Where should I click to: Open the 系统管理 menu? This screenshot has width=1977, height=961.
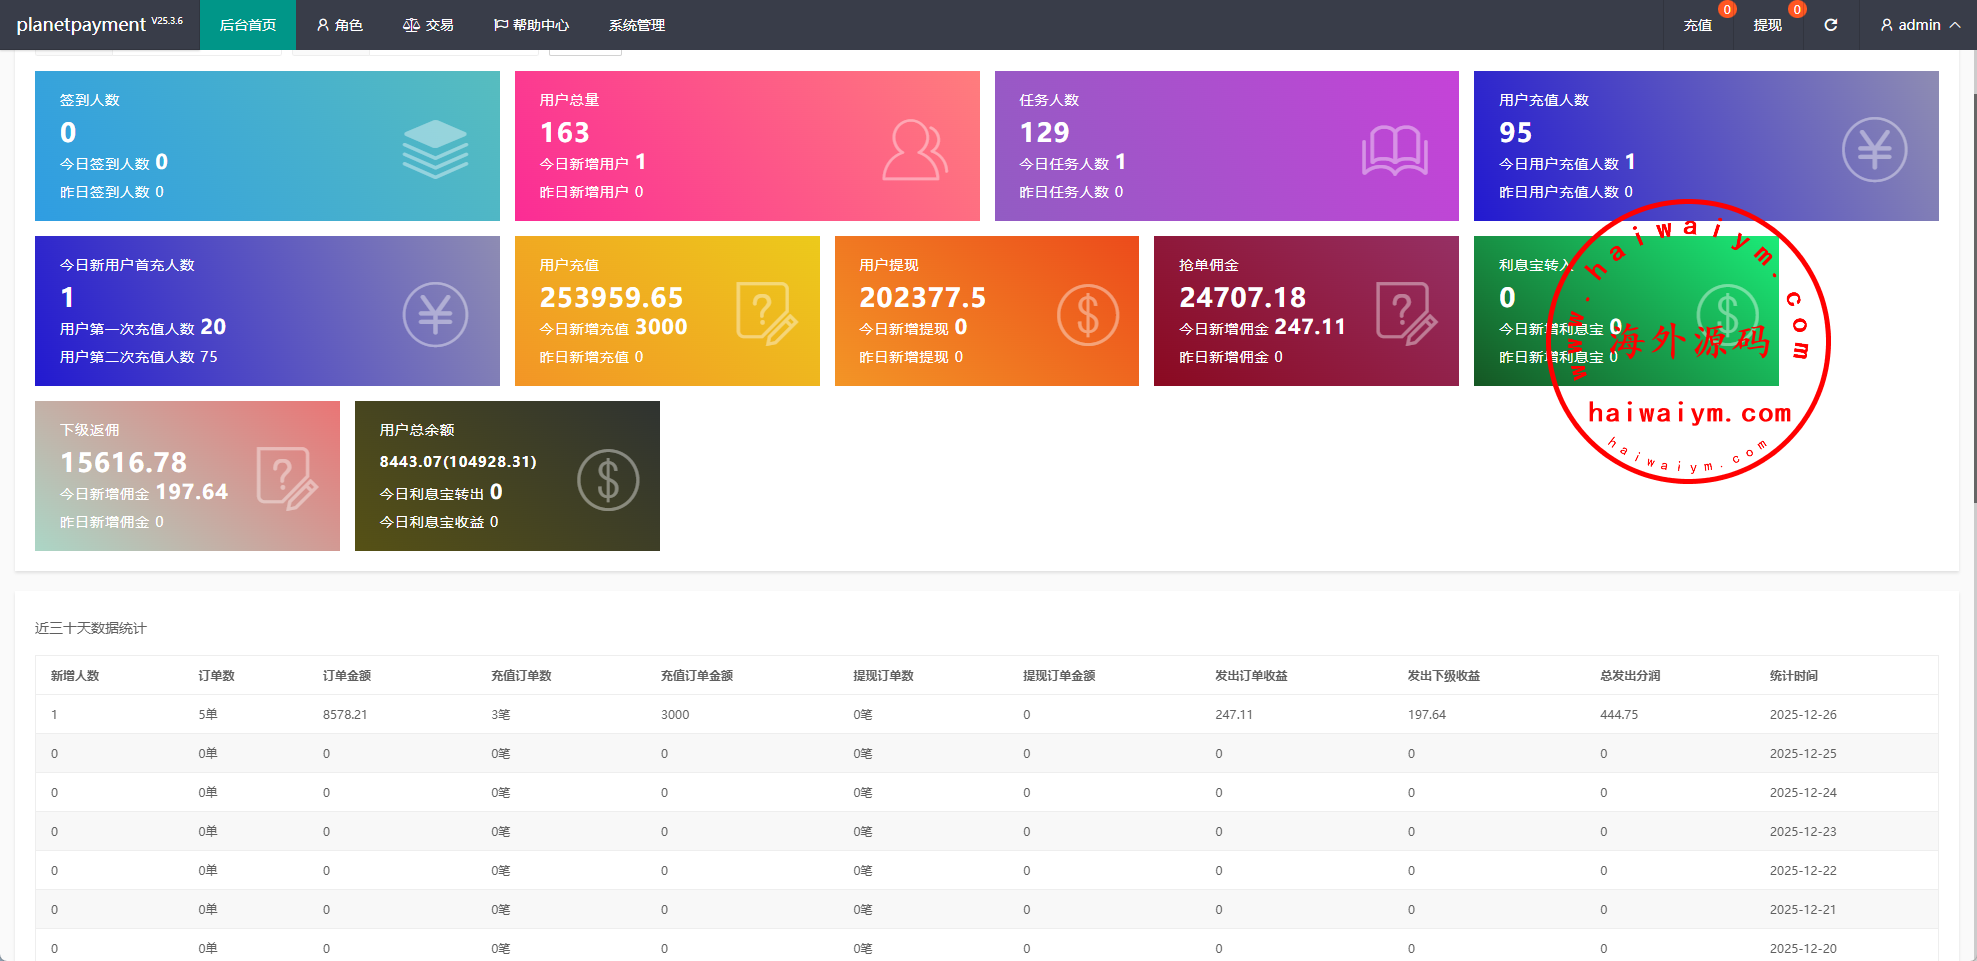637,25
